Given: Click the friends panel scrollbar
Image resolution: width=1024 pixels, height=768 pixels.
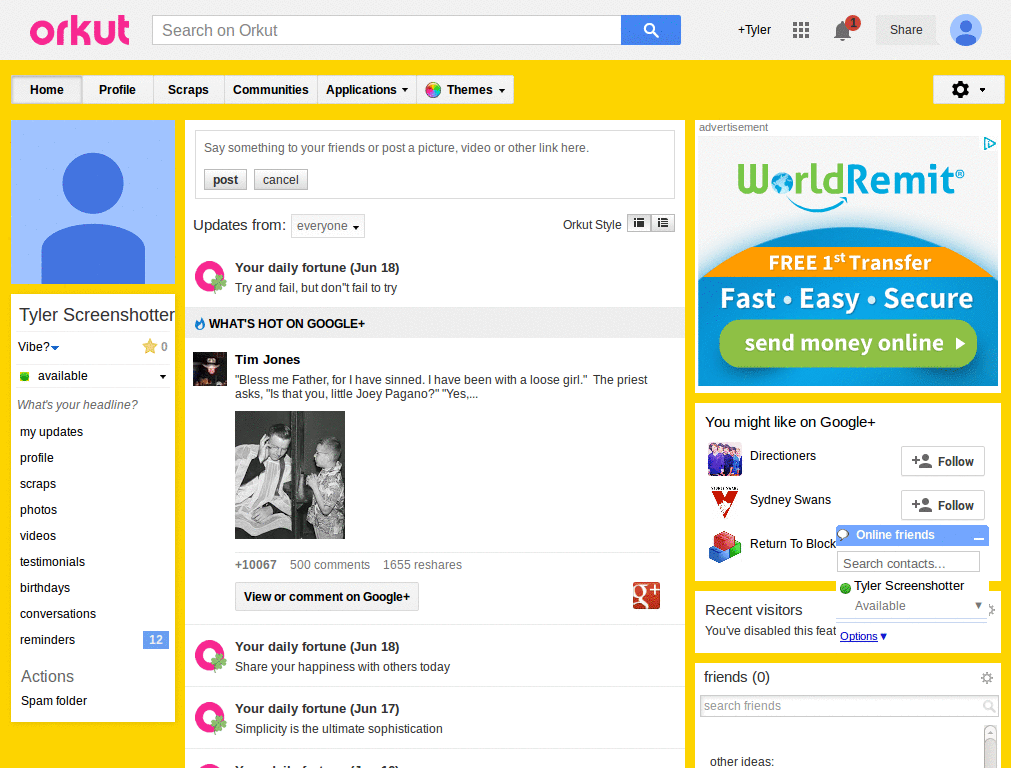Looking at the screenshot, I should [x=990, y=746].
